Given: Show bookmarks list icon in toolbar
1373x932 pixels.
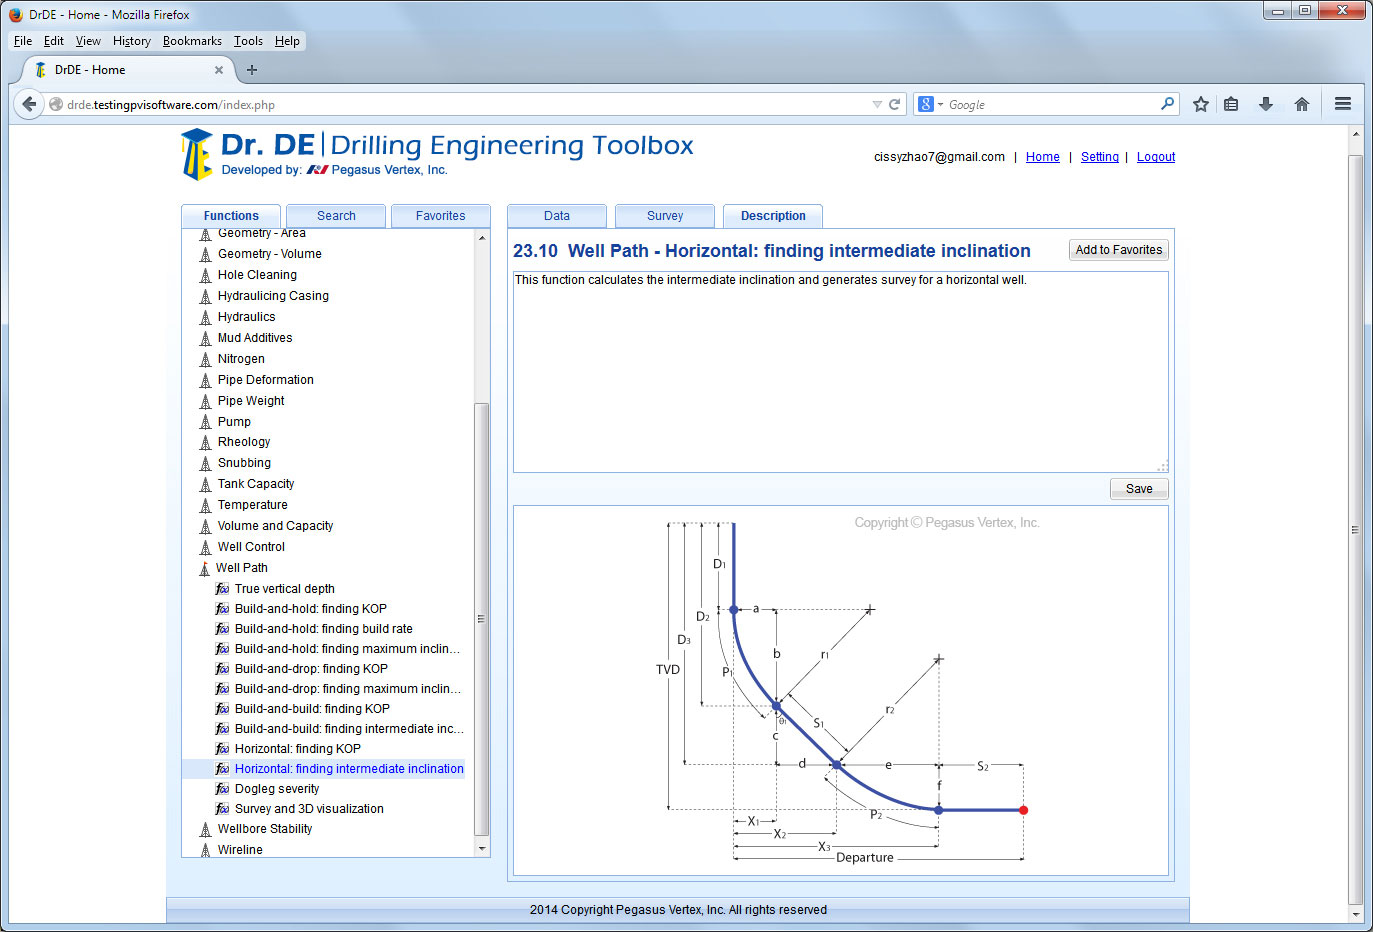Looking at the screenshot, I should (1232, 104).
